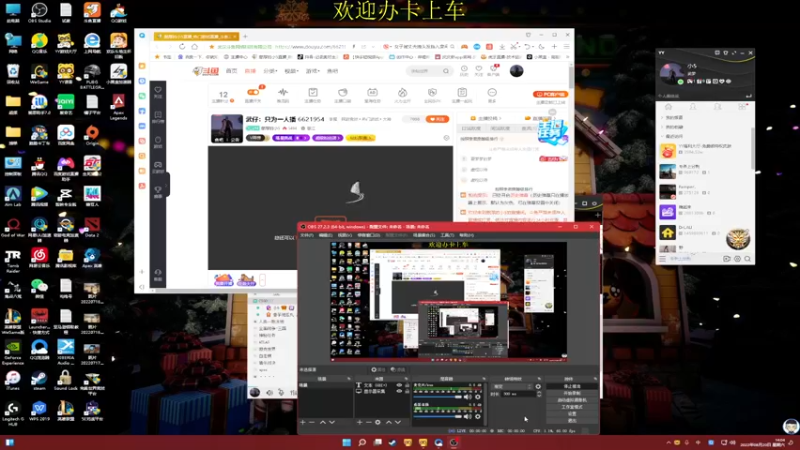Open the transition type dropdown in OBS
This screenshot has height=450, width=800.
click(x=512, y=386)
